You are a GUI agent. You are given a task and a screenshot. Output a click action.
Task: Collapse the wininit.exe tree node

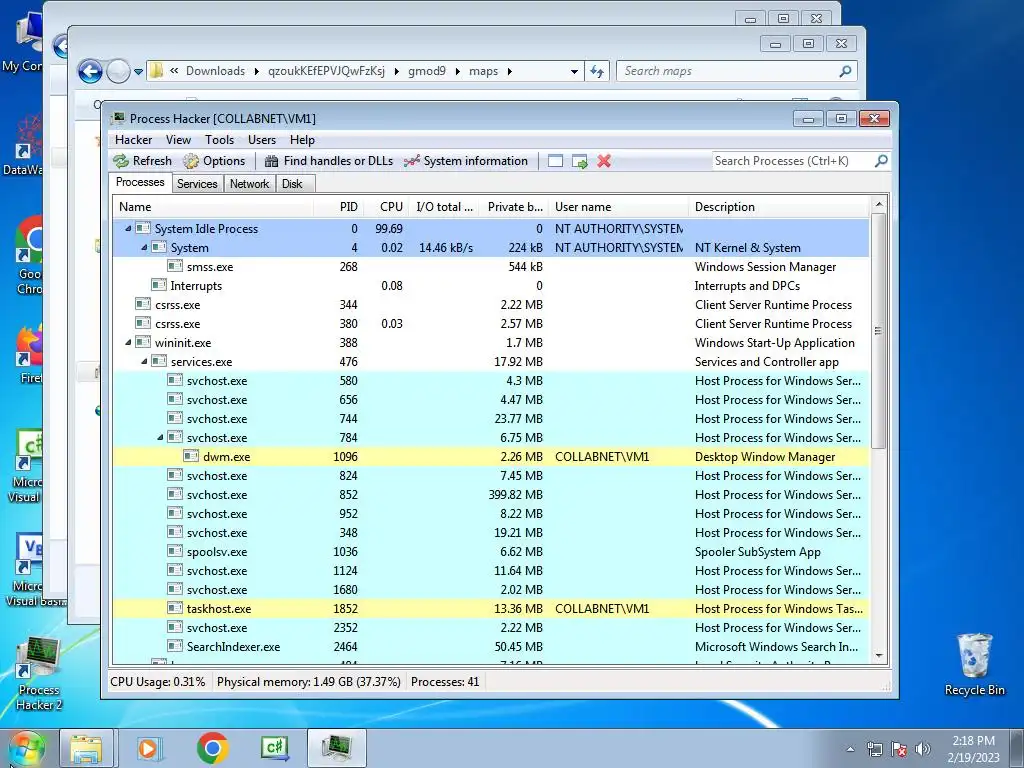(x=128, y=342)
